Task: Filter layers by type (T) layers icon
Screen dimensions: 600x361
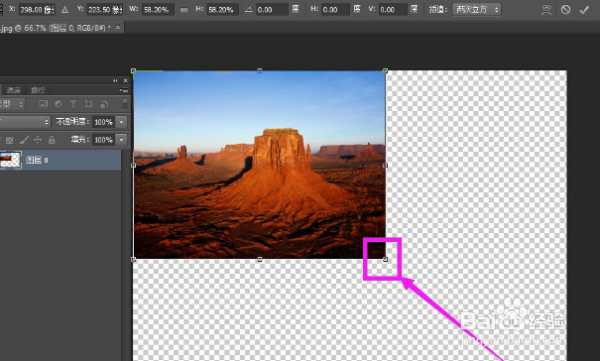Action: click(73, 104)
